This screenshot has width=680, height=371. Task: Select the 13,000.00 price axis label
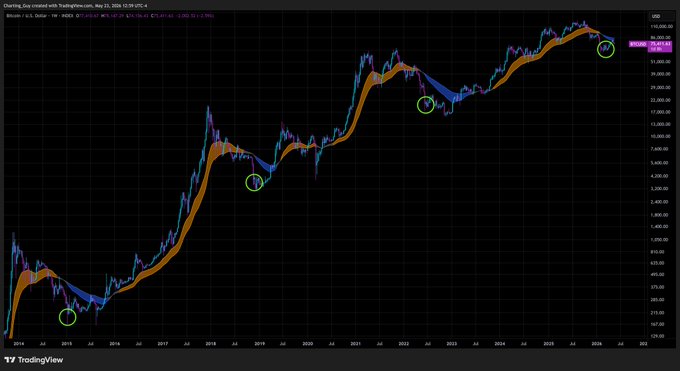pos(660,124)
